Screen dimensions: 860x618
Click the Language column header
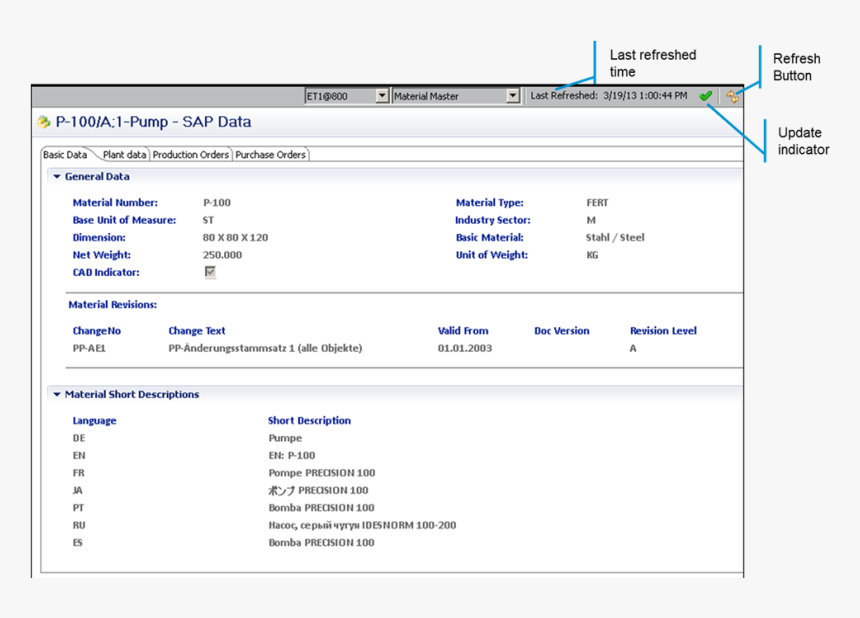pos(94,421)
